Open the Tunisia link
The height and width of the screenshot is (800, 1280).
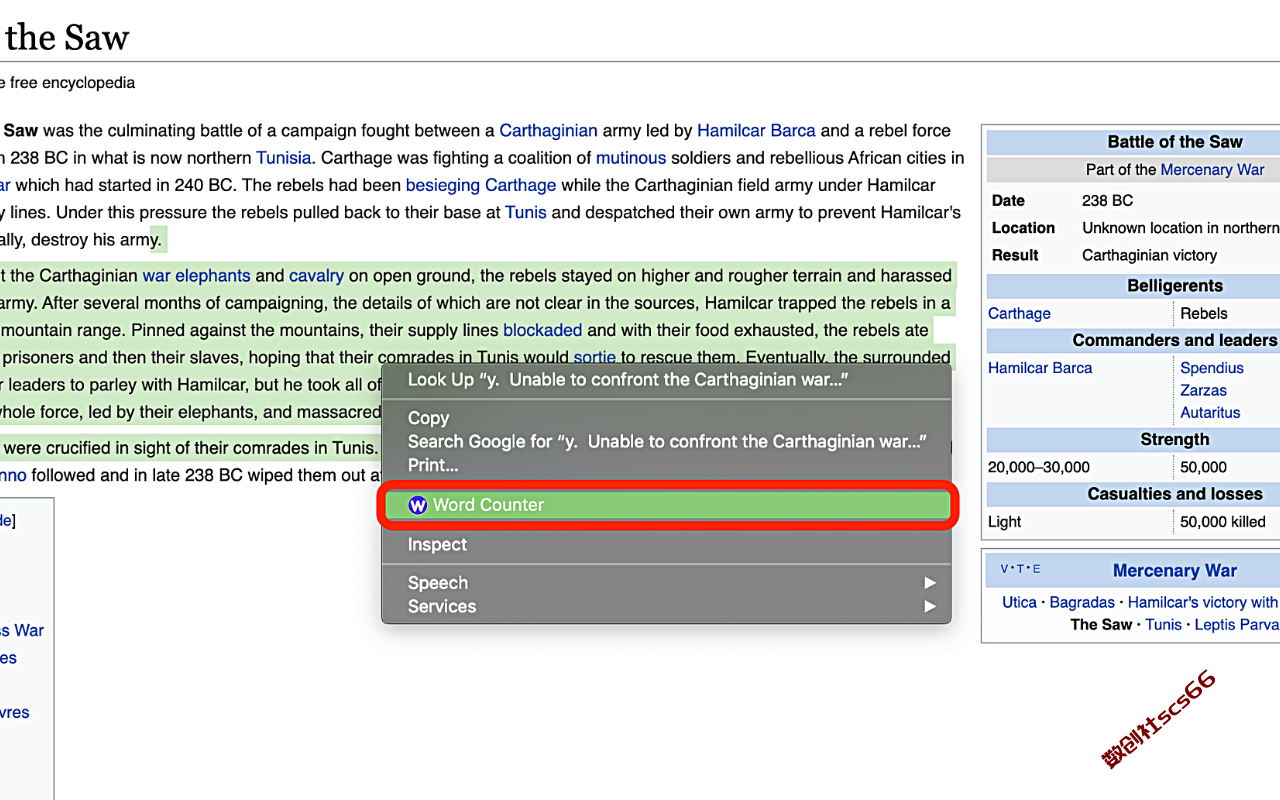coord(284,158)
